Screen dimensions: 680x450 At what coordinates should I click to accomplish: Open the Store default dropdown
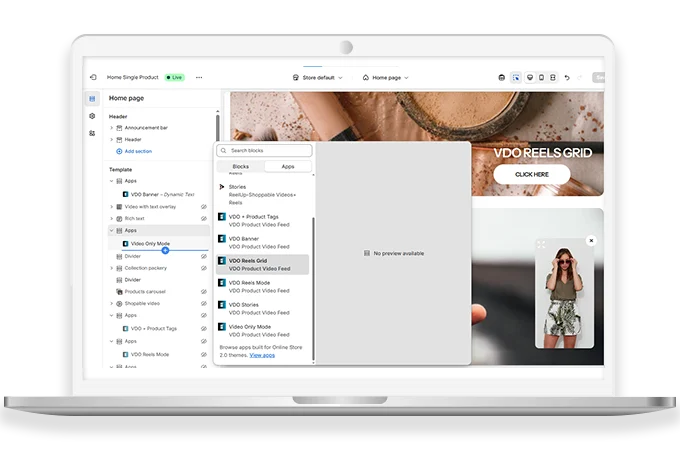(x=317, y=77)
